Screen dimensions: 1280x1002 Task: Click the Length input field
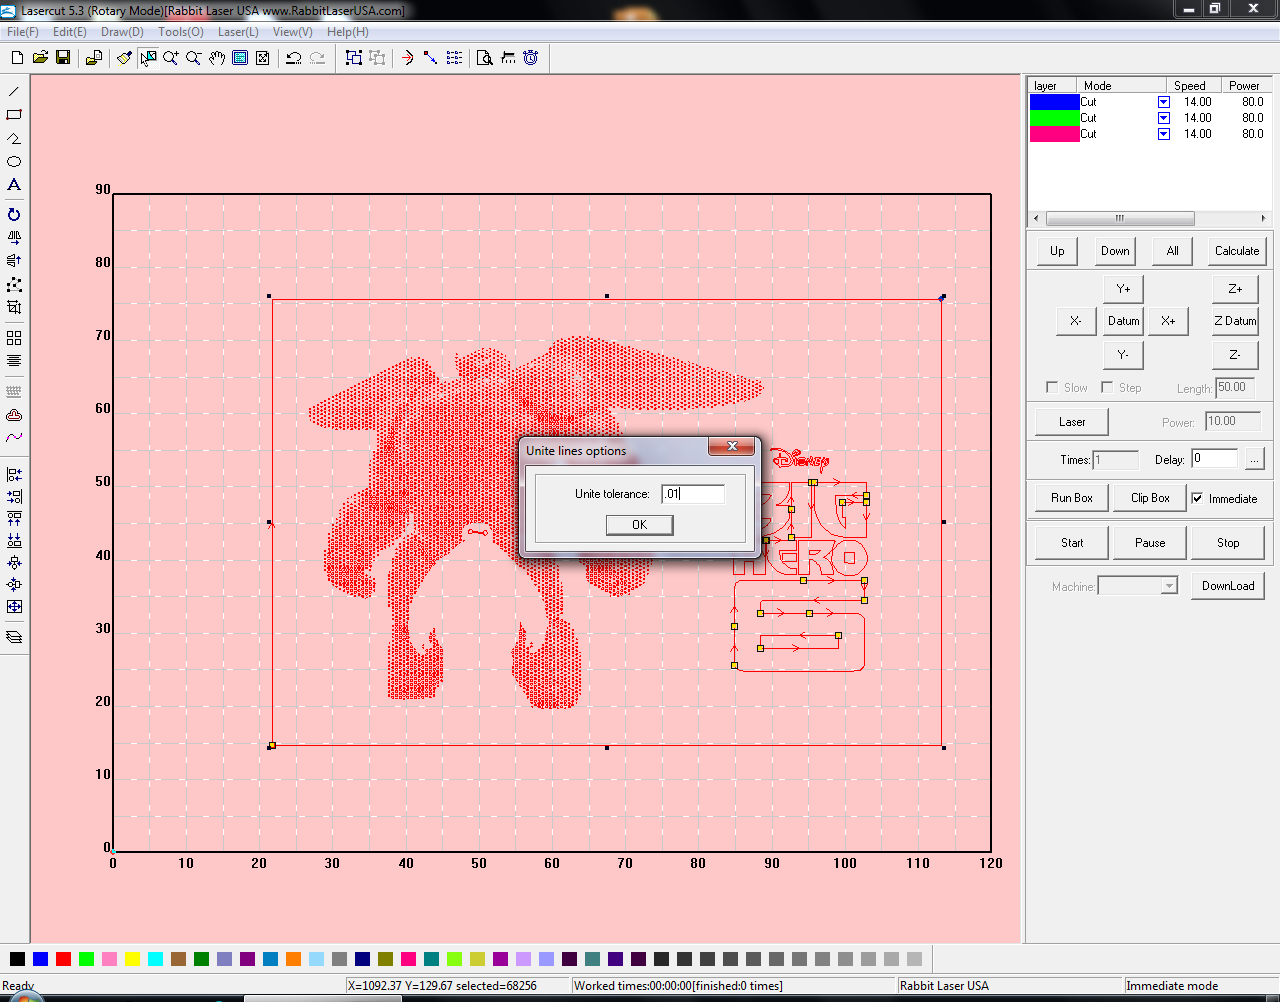coord(1237,387)
